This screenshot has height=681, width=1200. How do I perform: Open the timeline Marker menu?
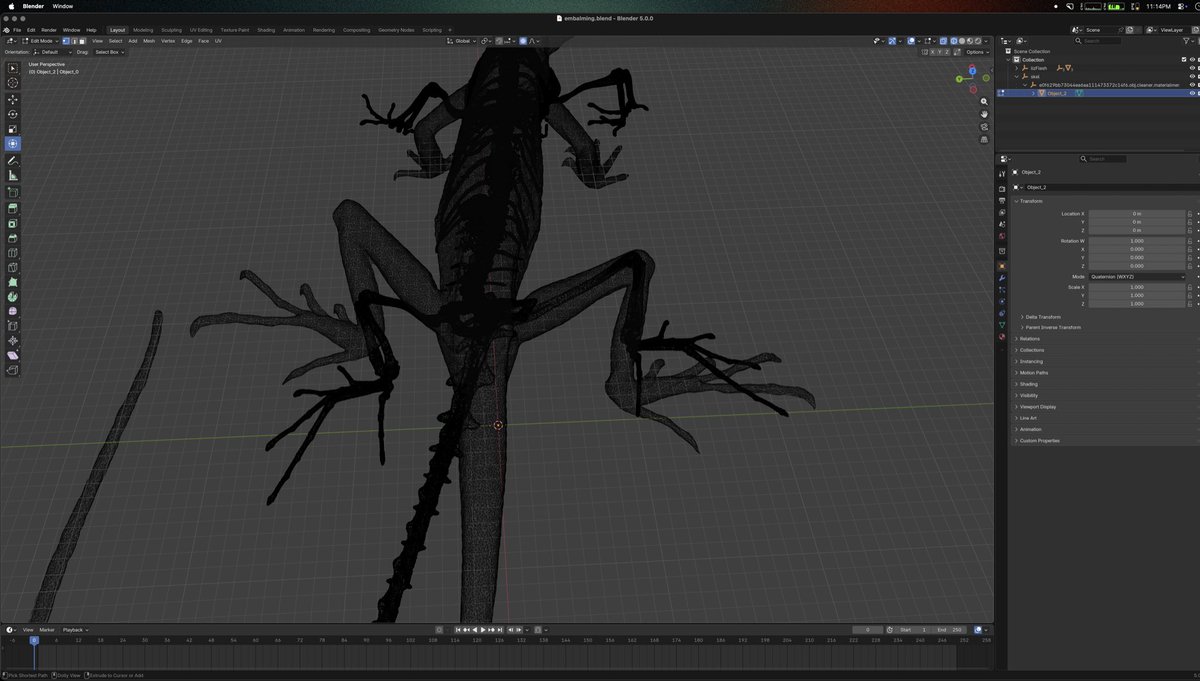click(47, 630)
